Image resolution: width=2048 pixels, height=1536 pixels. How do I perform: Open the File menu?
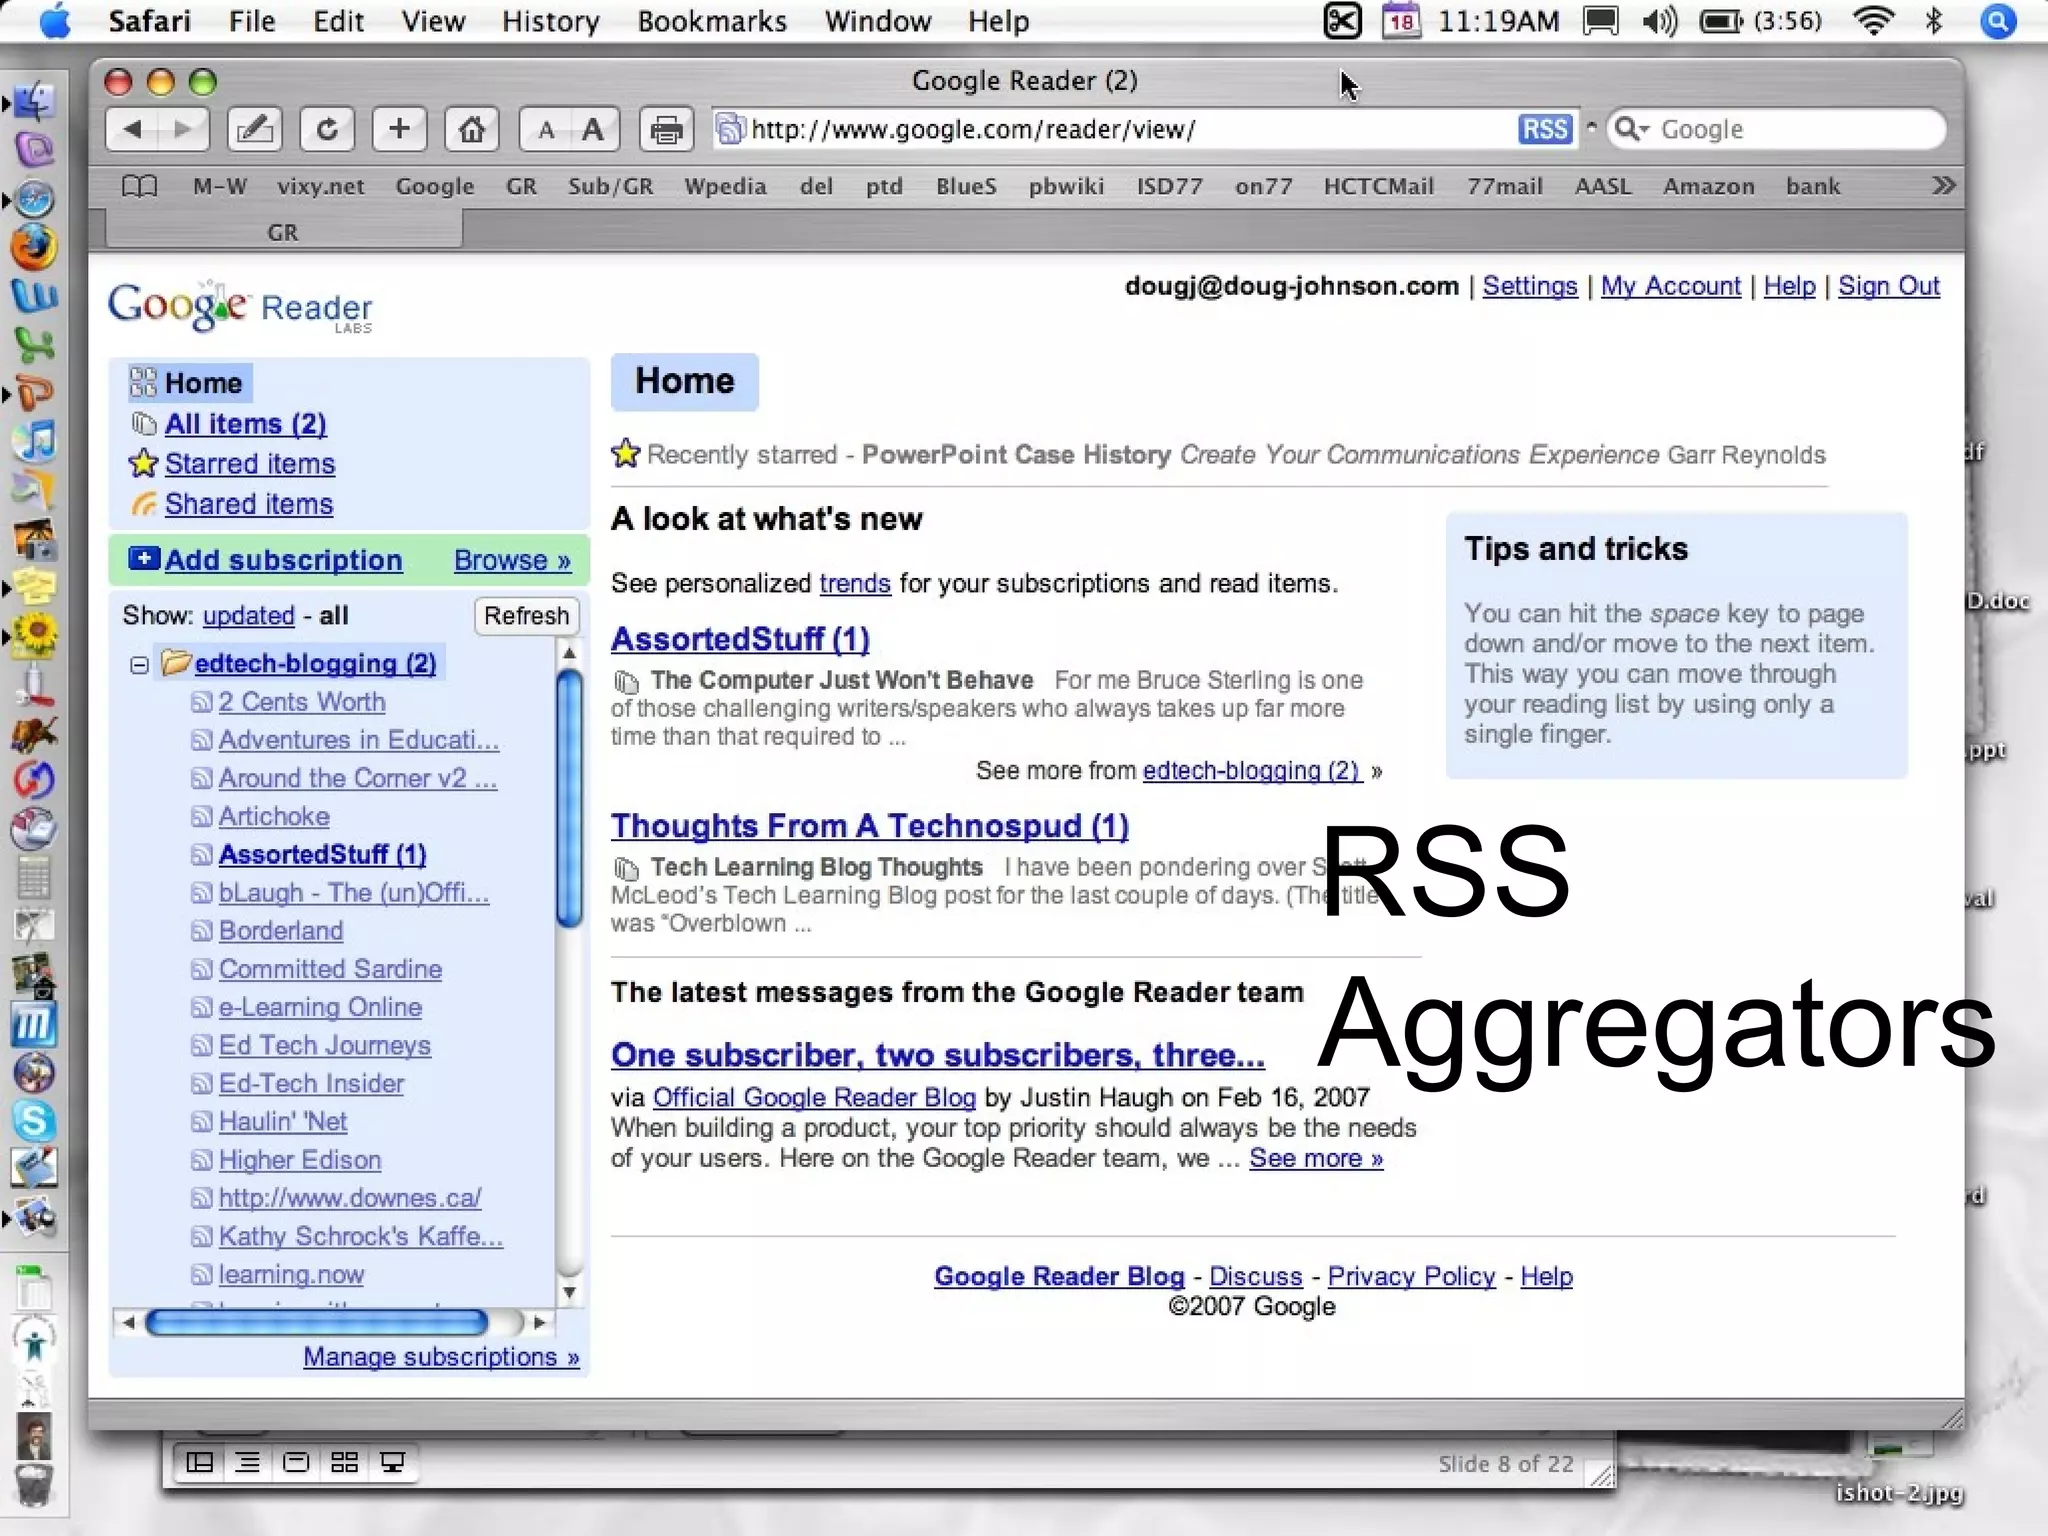[251, 21]
